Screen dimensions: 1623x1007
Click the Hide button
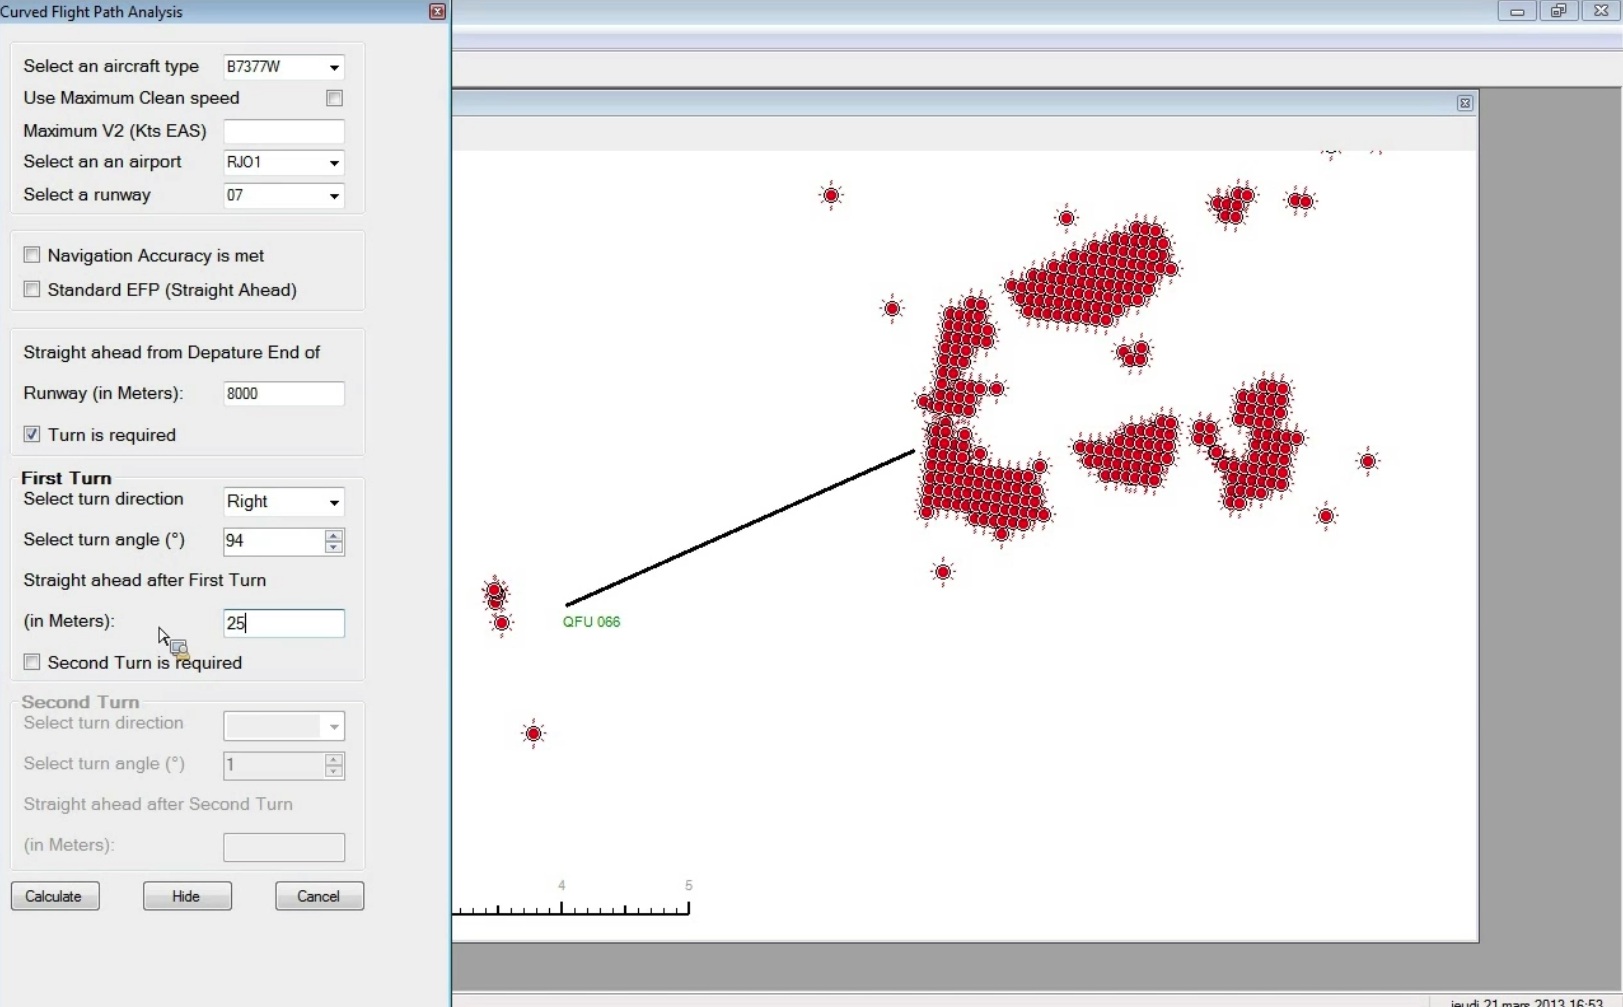pos(187,896)
